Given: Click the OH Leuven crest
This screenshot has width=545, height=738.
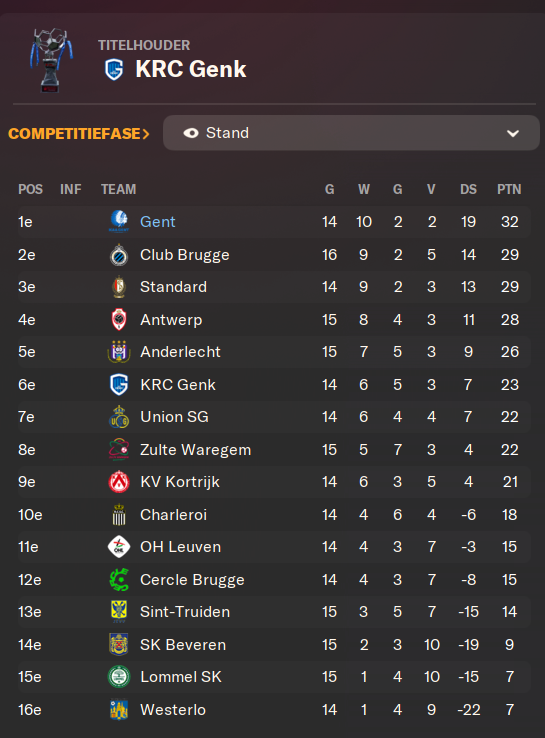Looking at the screenshot, I should tap(119, 547).
